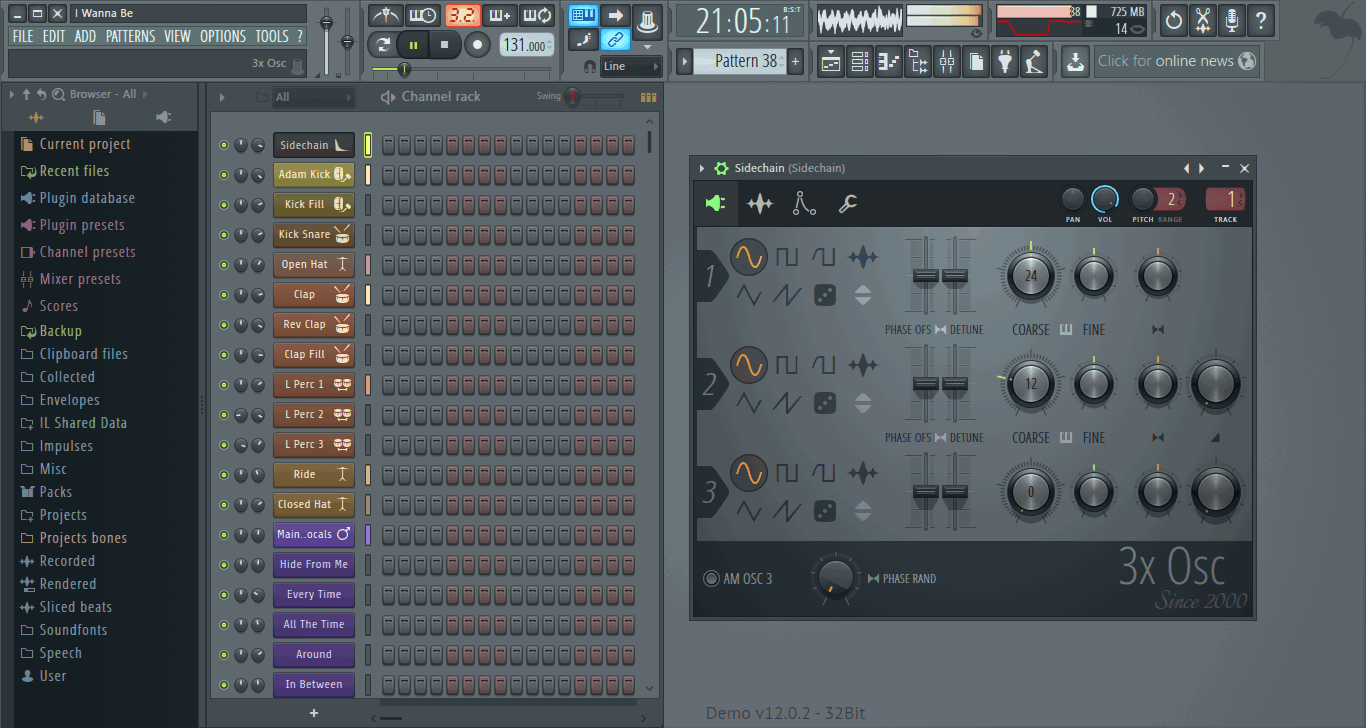
Task: Open the graph editor icon in channel rack
Action: [x=648, y=97]
